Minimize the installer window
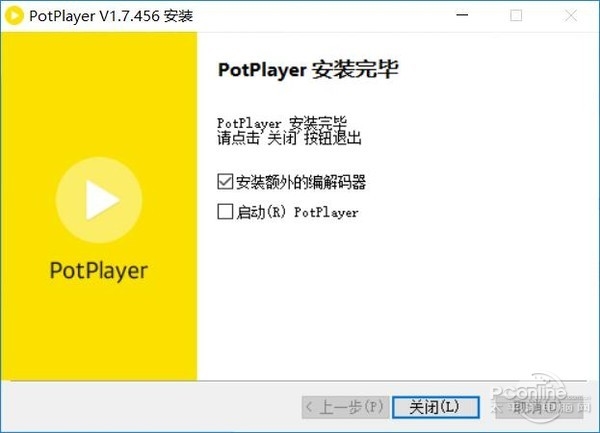Image resolution: width=600 pixels, height=433 pixels. pos(462,15)
